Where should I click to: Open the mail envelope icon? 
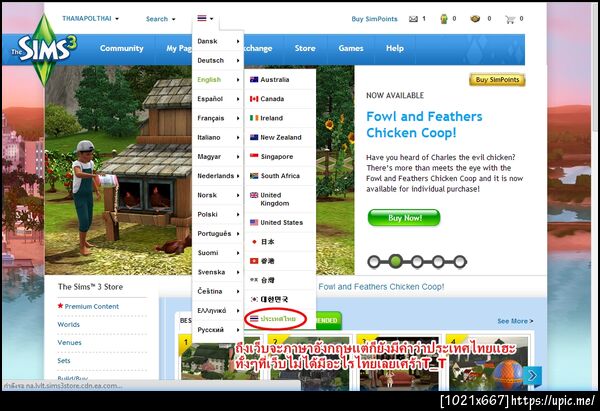413,19
